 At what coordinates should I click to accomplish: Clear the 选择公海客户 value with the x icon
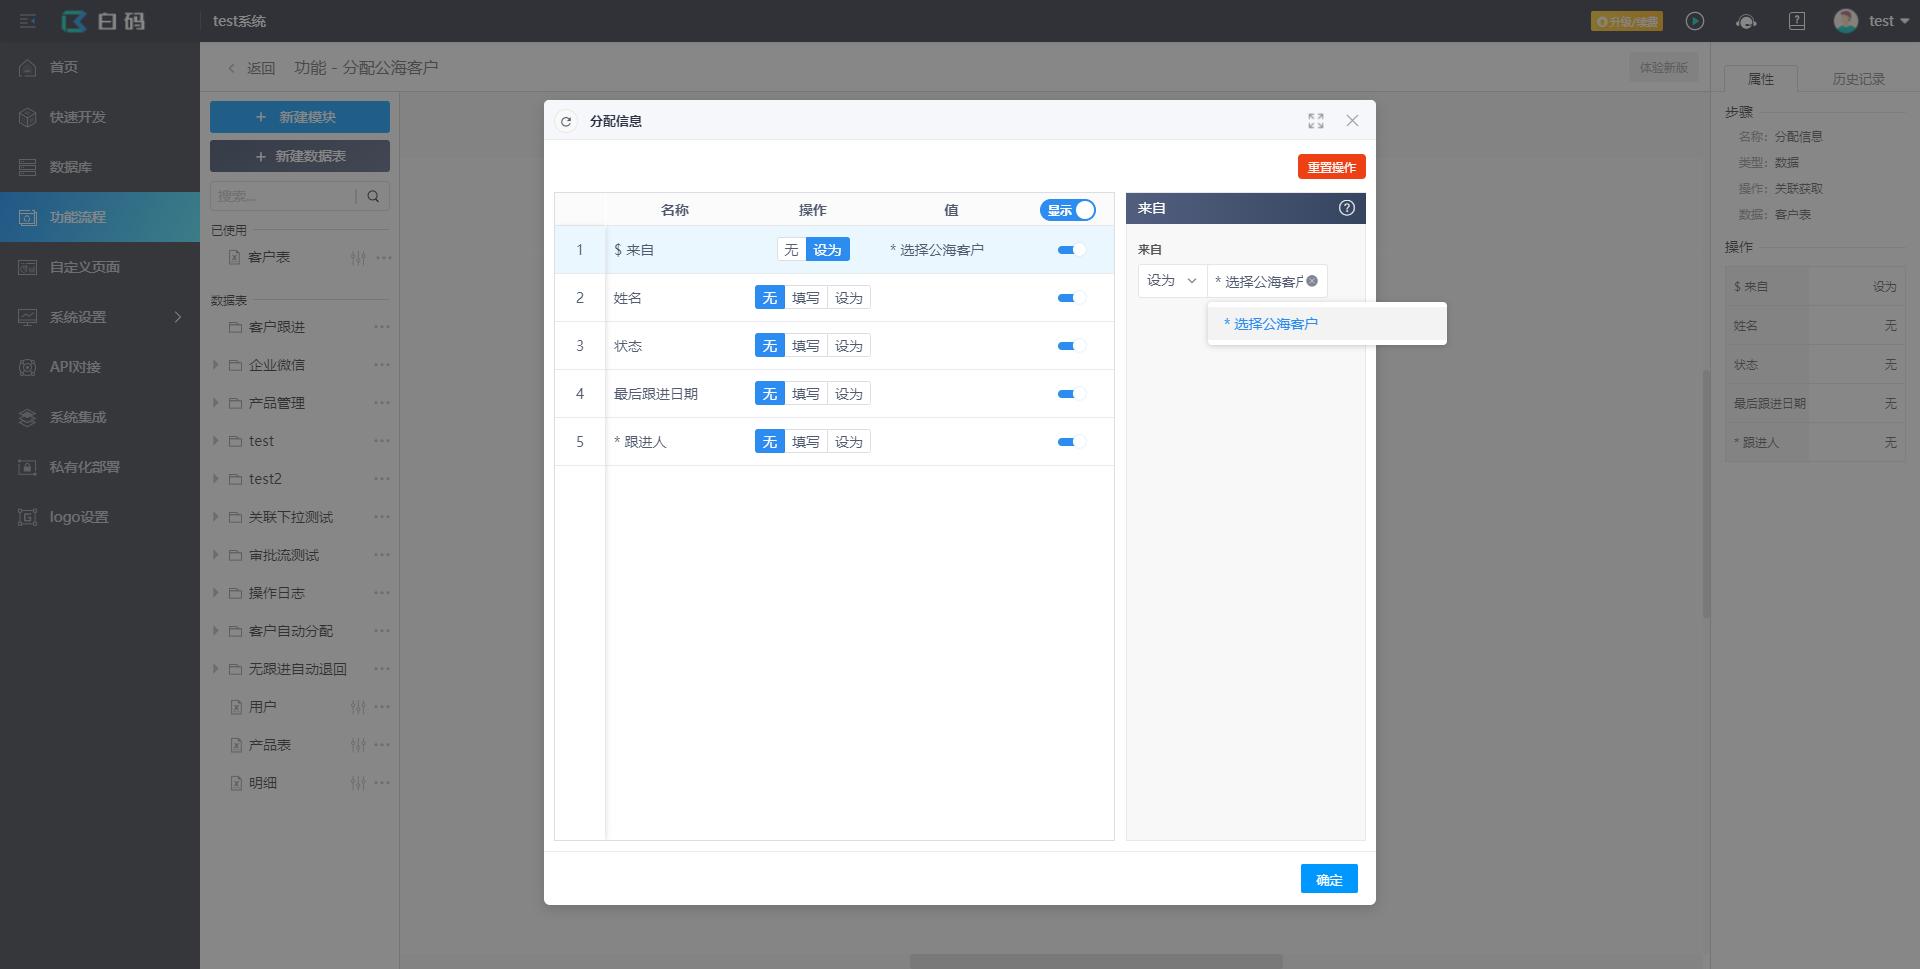coord(1312,281)
